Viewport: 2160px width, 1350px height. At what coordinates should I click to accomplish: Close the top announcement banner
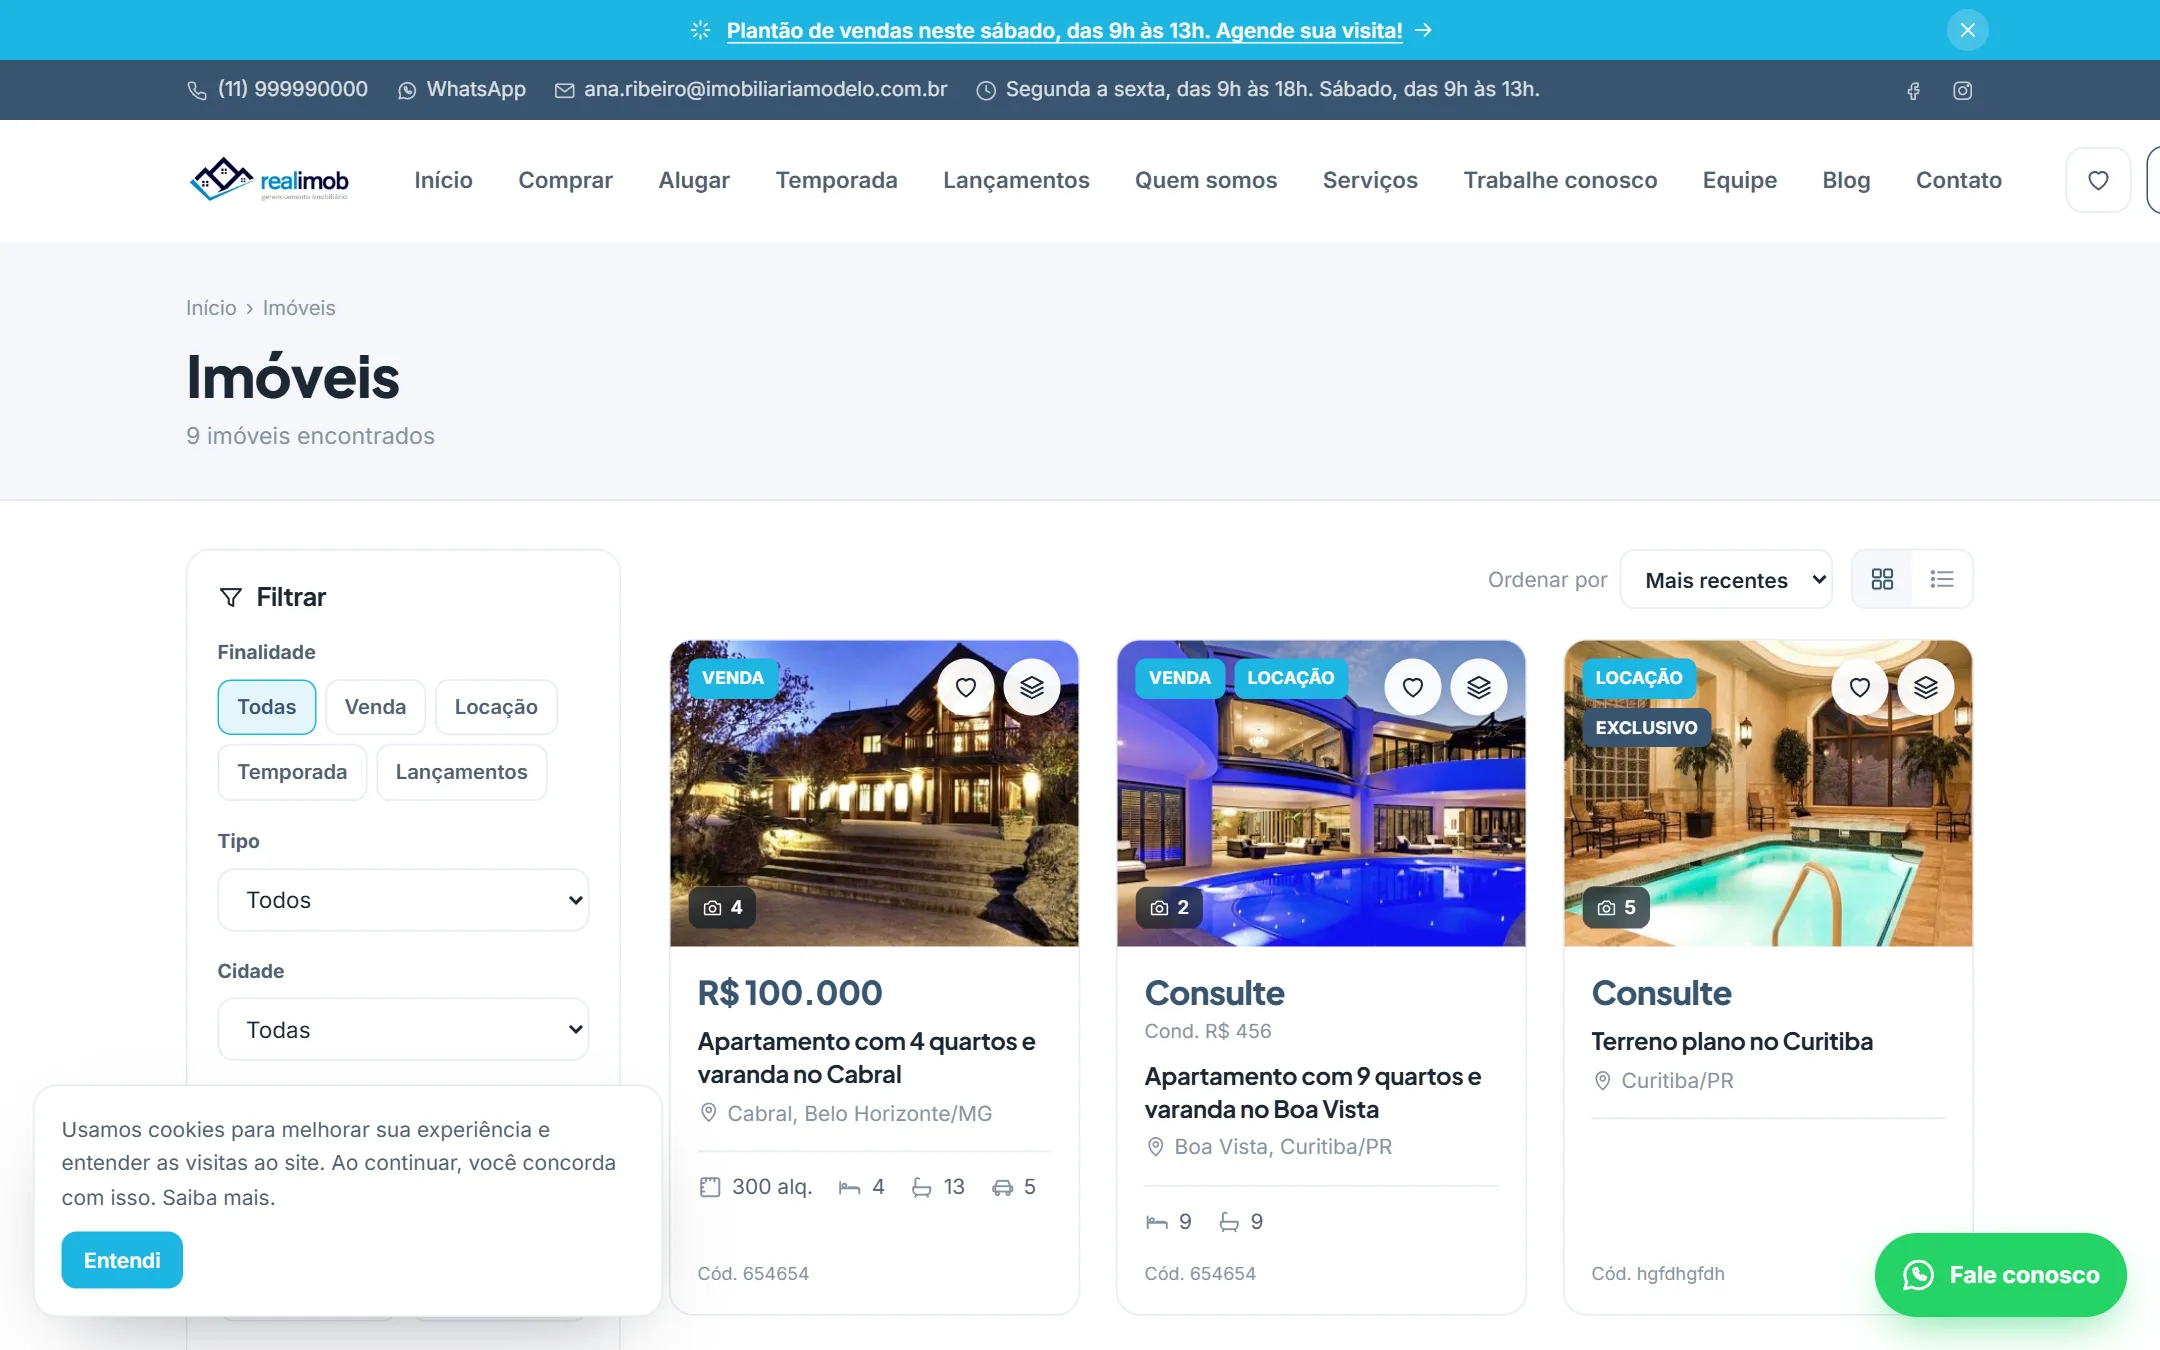pos(1967,30)
